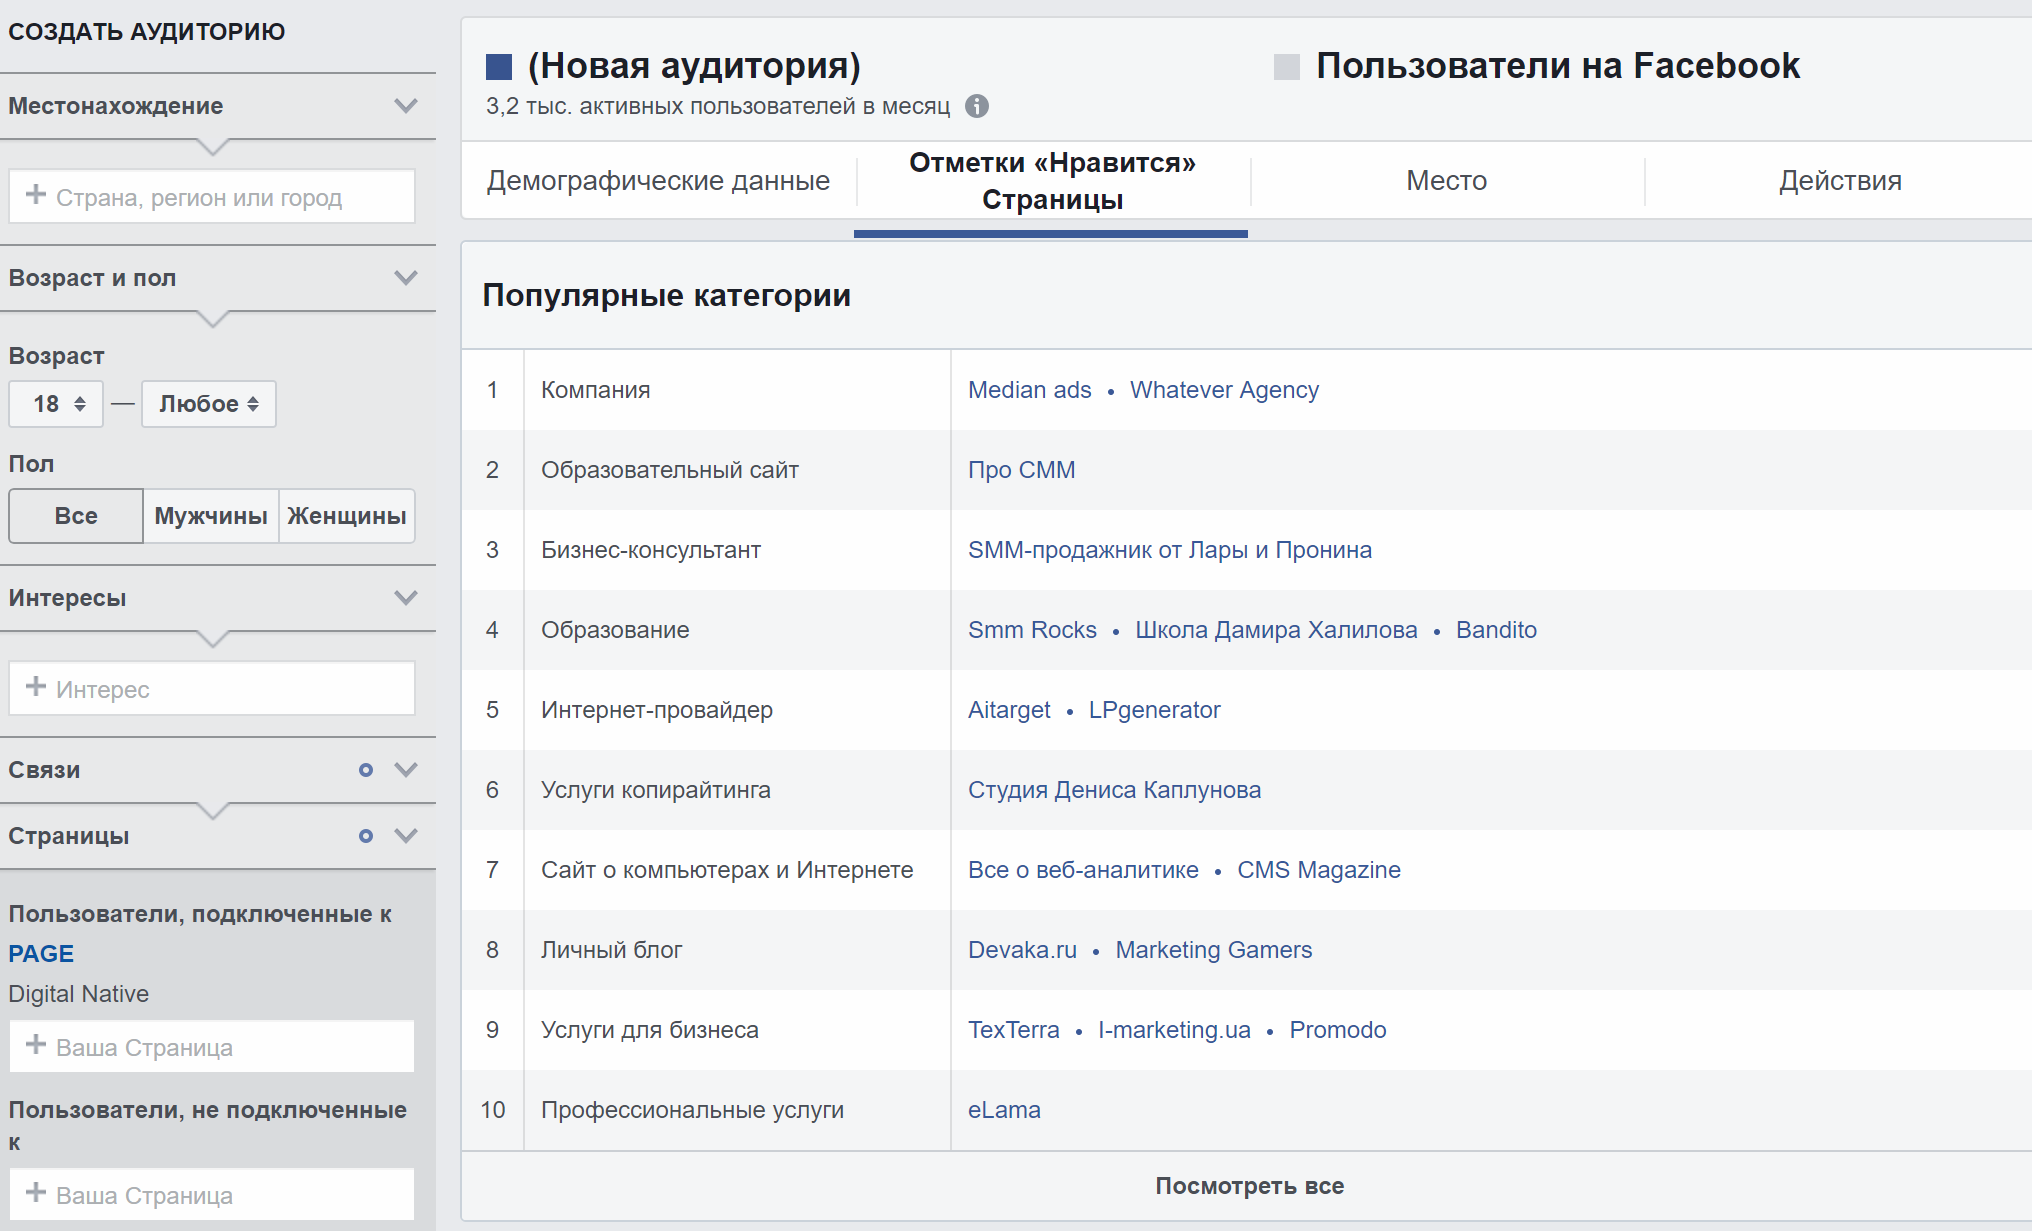Open SMM-продажник от Лары и Пронина link
This screenshot has height=1231, width=2032.
point(1169,550)
